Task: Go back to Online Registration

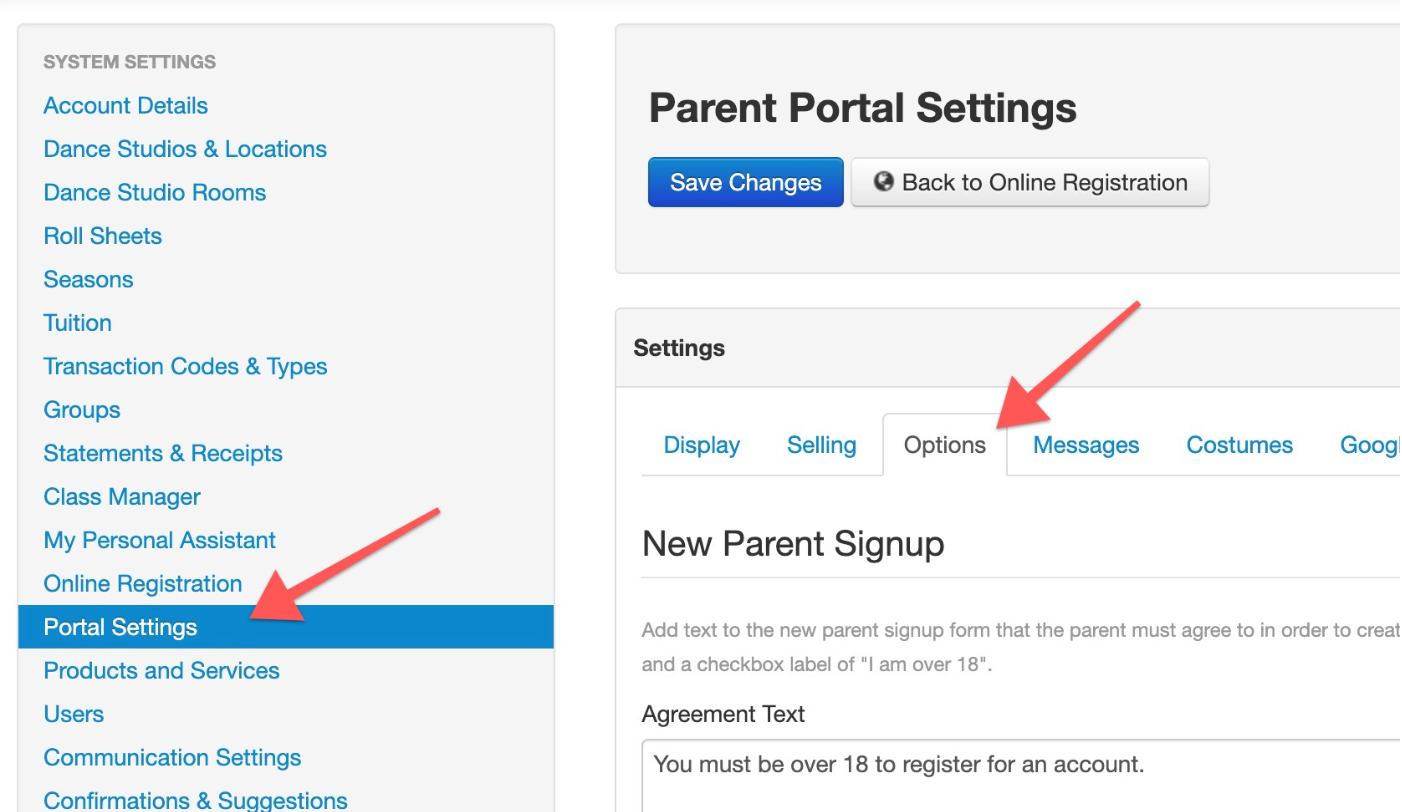Action: click(1030, 182)
